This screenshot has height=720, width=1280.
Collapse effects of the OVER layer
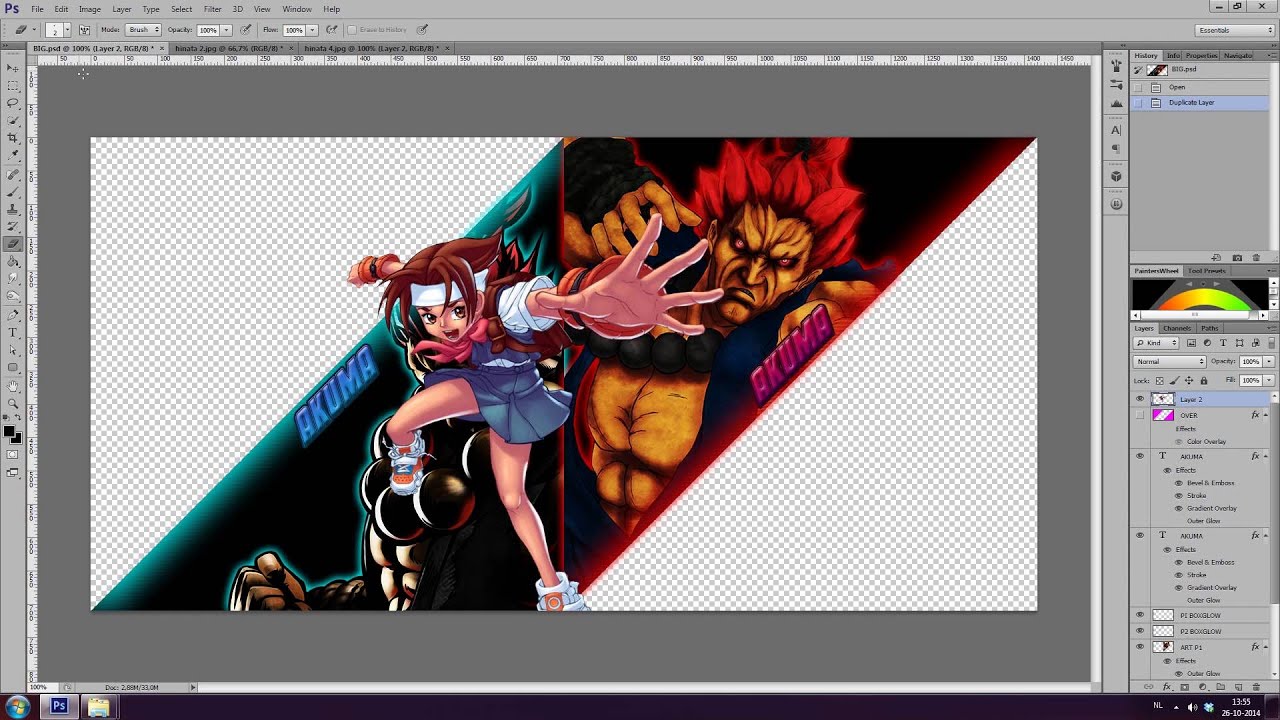click(1267, 415)
